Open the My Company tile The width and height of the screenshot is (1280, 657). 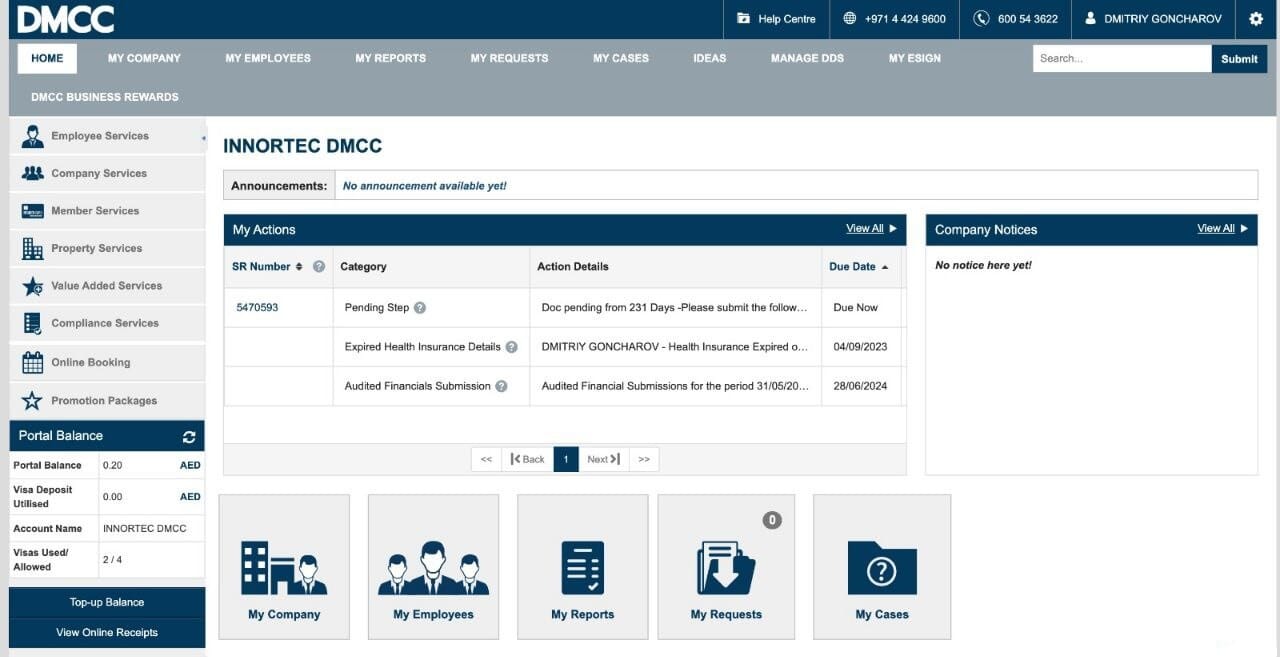tap(284, 566)
